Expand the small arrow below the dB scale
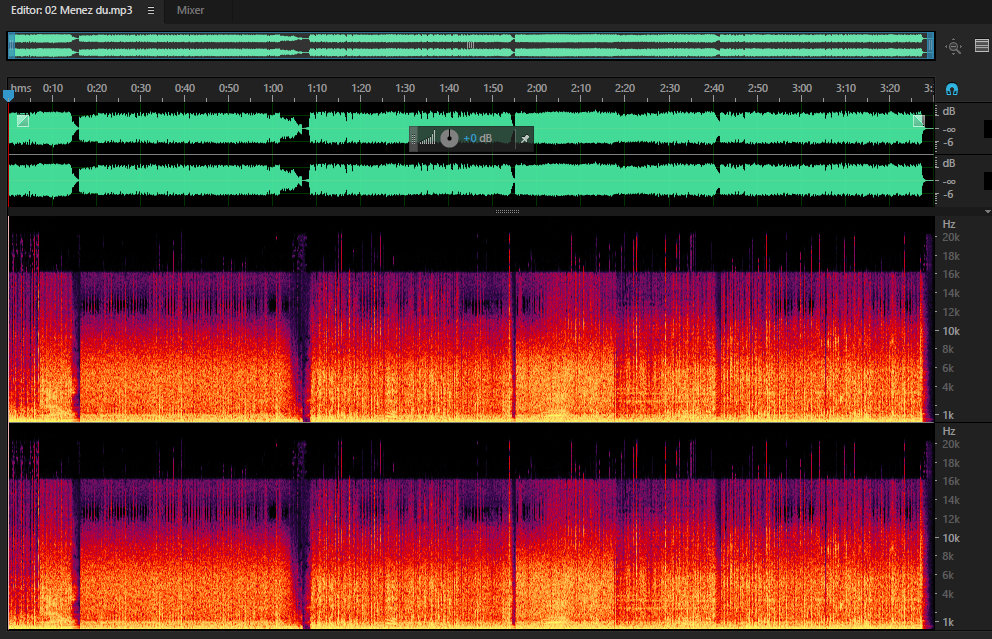The image size is (992, 639). [x=988, y=211]
